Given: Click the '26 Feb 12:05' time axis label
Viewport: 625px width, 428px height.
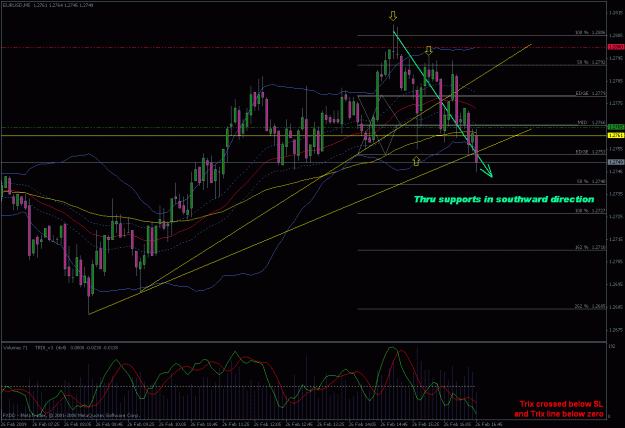Looking at the screenshot, I should 269,424.
